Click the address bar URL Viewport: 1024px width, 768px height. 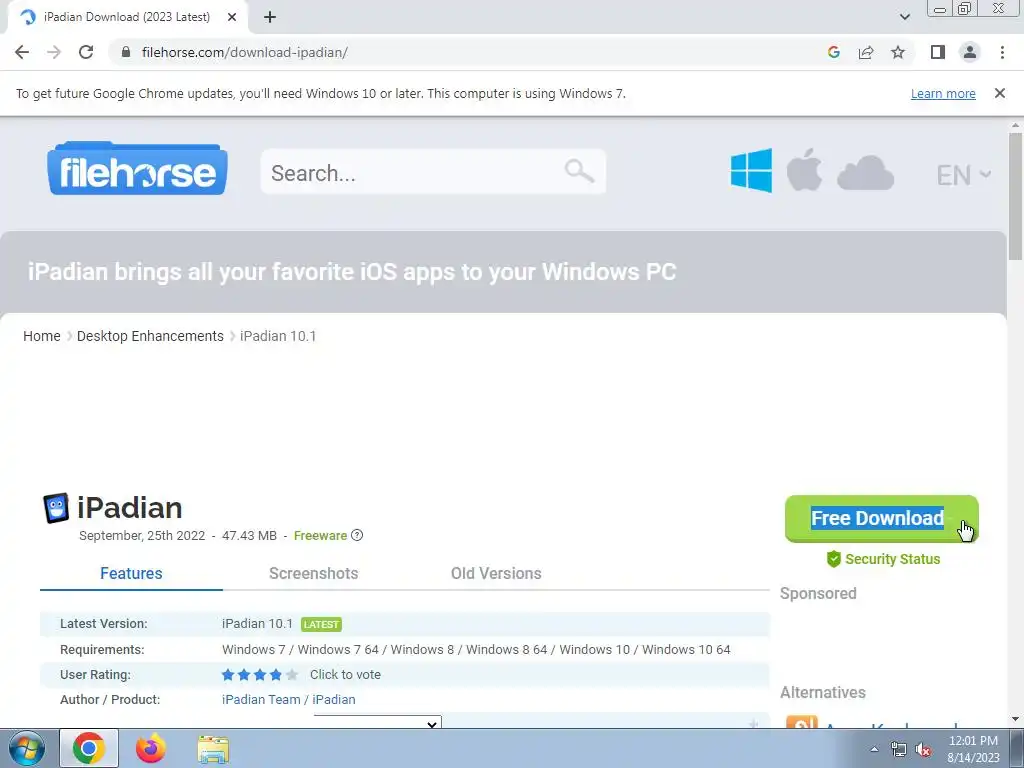(244, 52)
